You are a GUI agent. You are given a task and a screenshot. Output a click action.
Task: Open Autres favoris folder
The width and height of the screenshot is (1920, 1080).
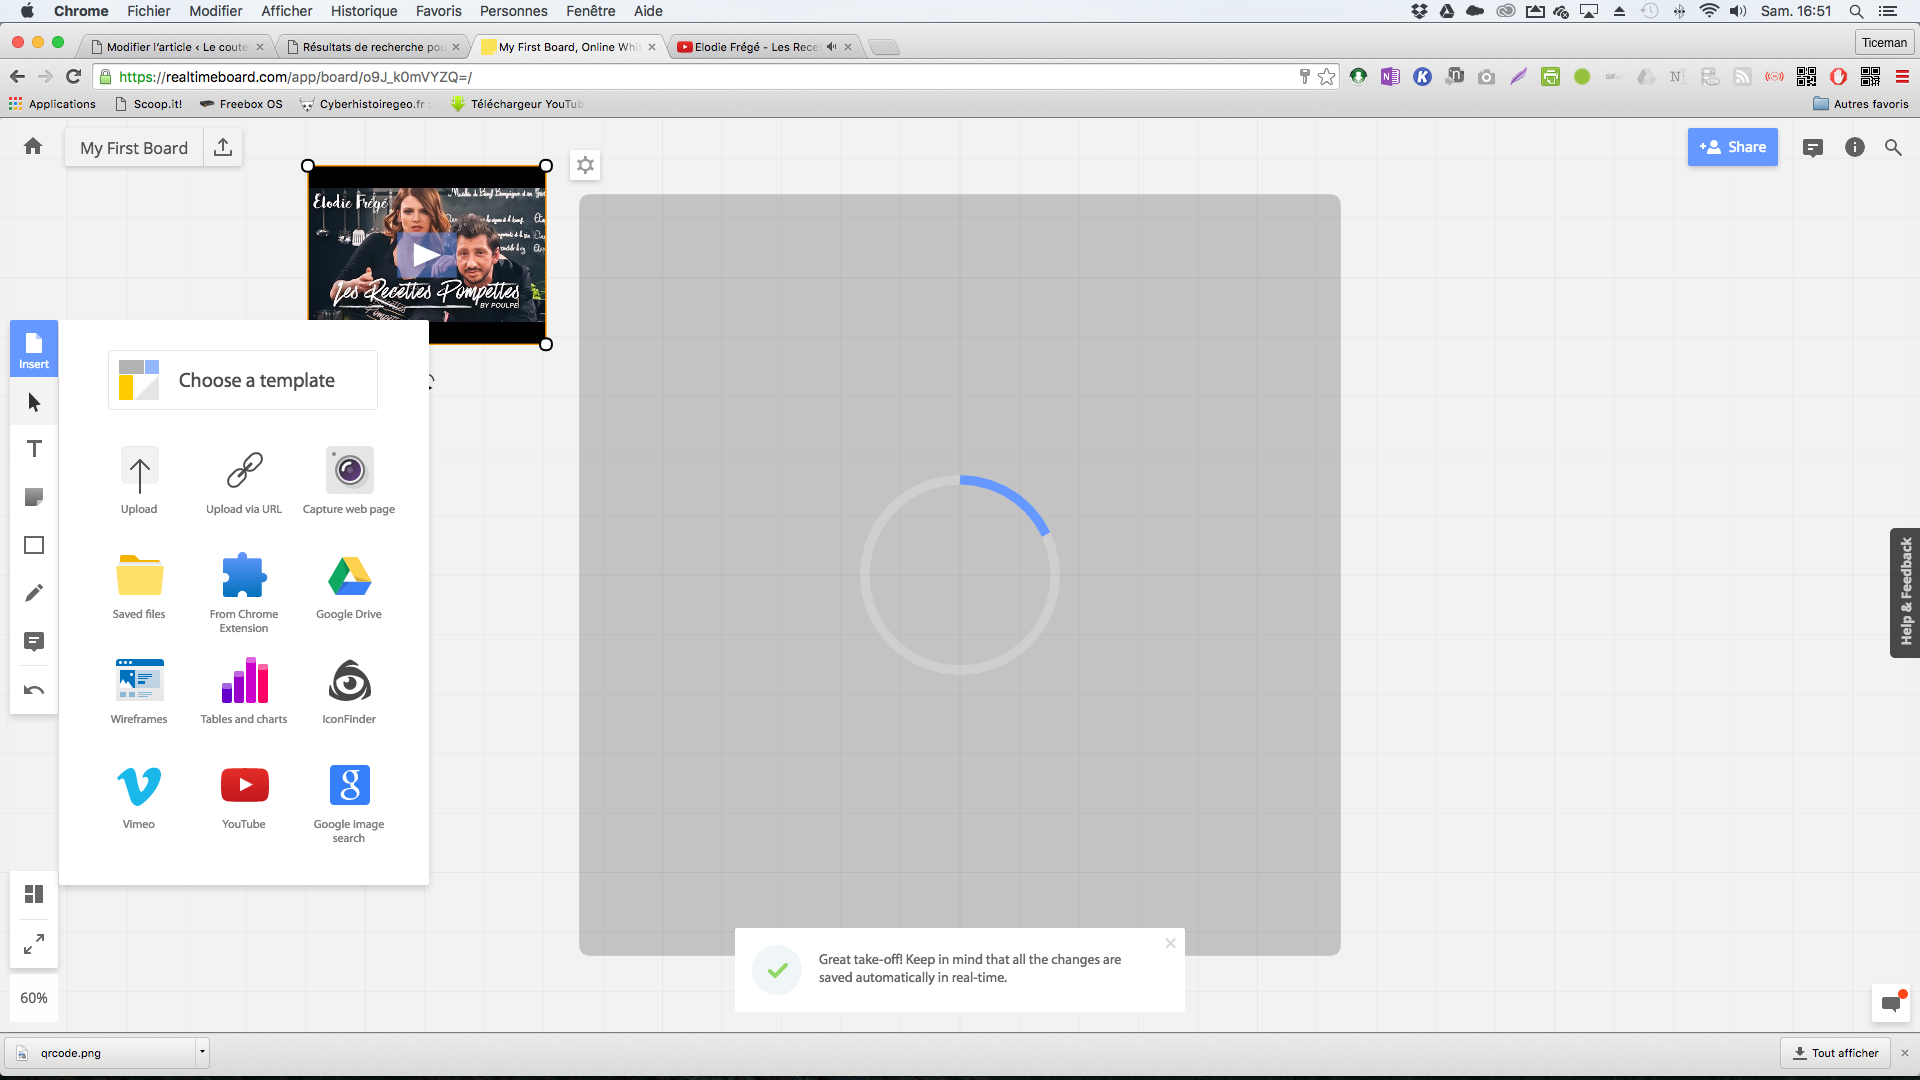pyautogui.click(x=1861, y=104)
